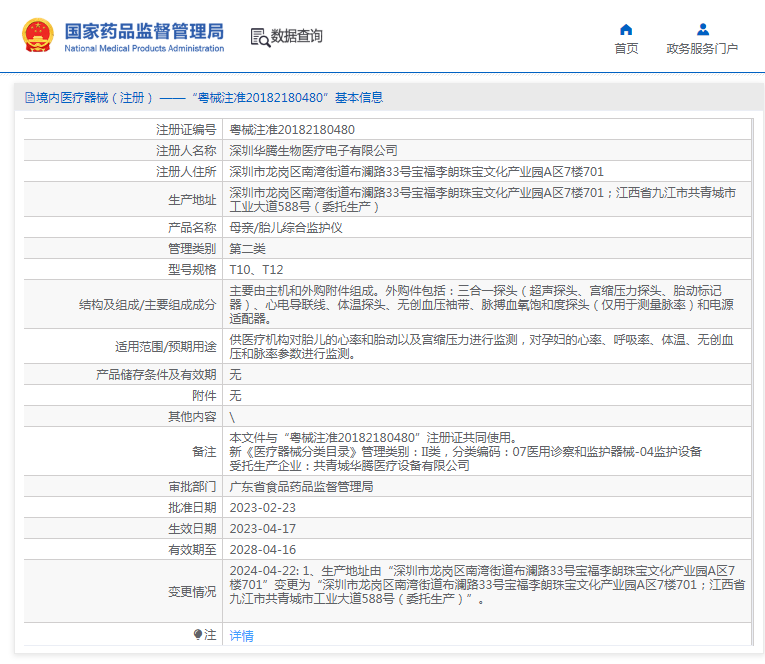This screenshot has height=664, width=765.
Task: Select 广东省食品药品监督管理局 value
Action: click(301, 487)
